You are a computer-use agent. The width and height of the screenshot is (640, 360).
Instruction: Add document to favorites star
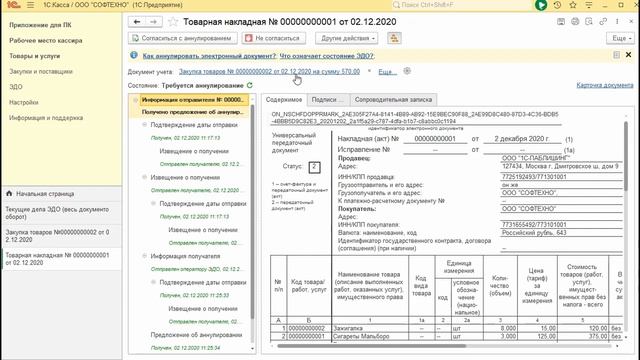coord(173,22)
